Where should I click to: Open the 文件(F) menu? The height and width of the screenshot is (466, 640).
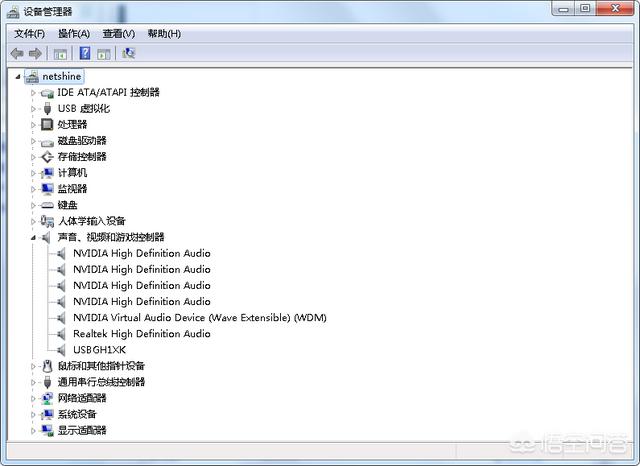coord(29,34)
